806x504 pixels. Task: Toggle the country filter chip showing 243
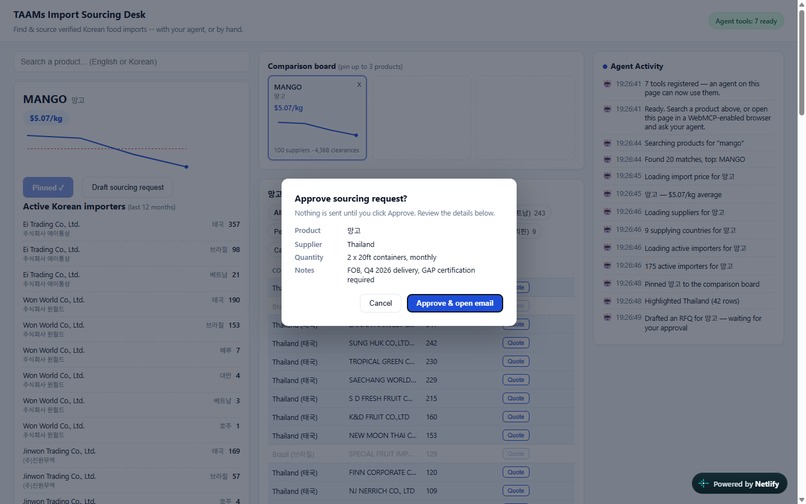(x=533, y=213)
